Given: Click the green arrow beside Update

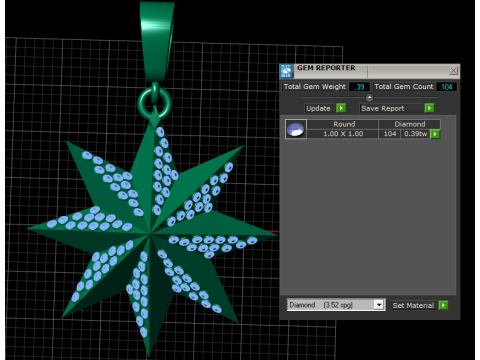Looking at the screenshot, I should (341, 108).
